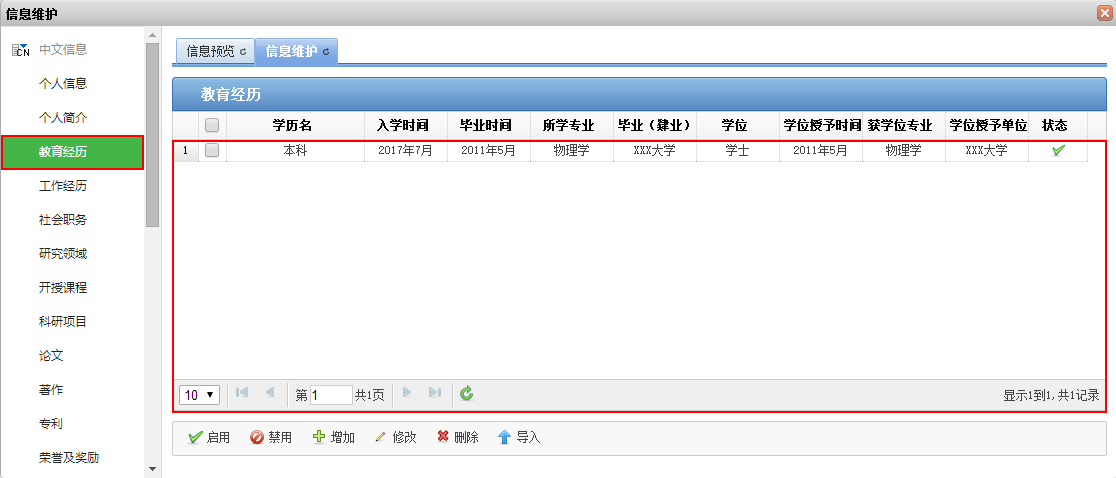
Task: Click the green checkmark status icon in row 1
Action: [x=1058, y=151]
